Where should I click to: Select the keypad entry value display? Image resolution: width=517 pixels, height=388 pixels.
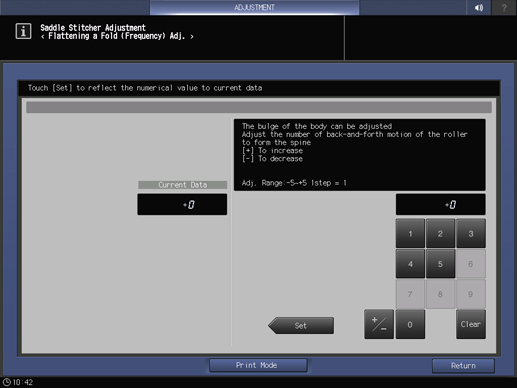(440, 204)
